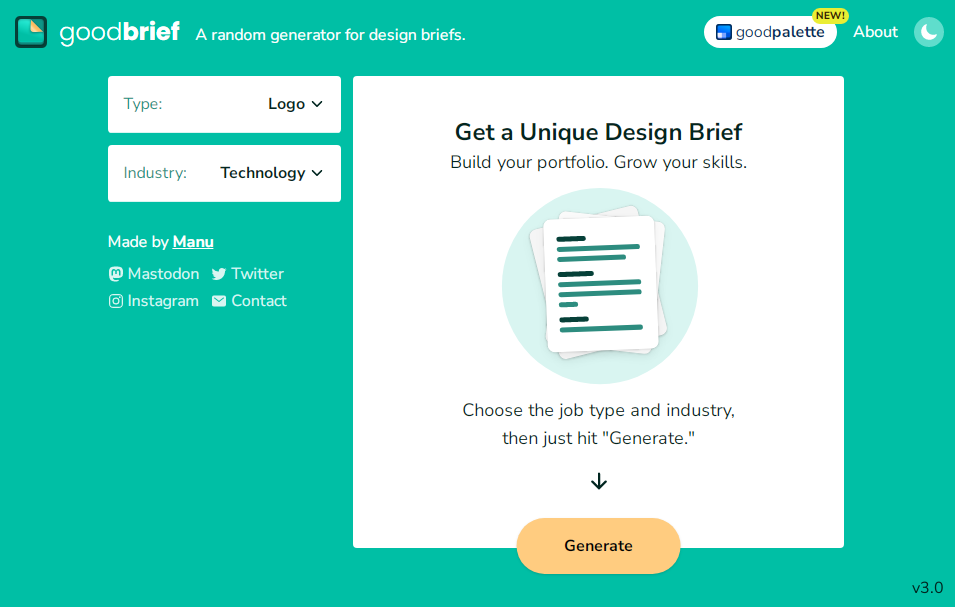Click the Mastodon icon
Screen dimensions: 955x607
pos(116,274)
